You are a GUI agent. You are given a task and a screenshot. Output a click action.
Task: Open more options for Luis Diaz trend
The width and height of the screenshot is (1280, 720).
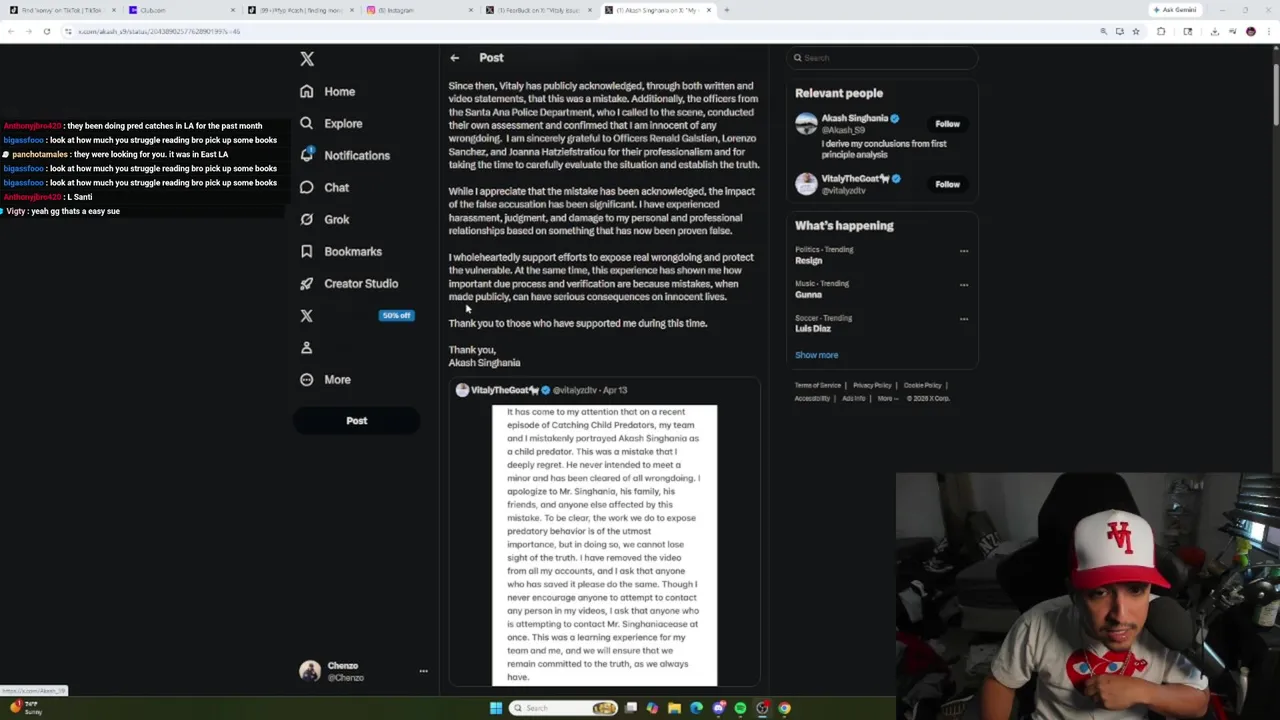coord(964,319)
